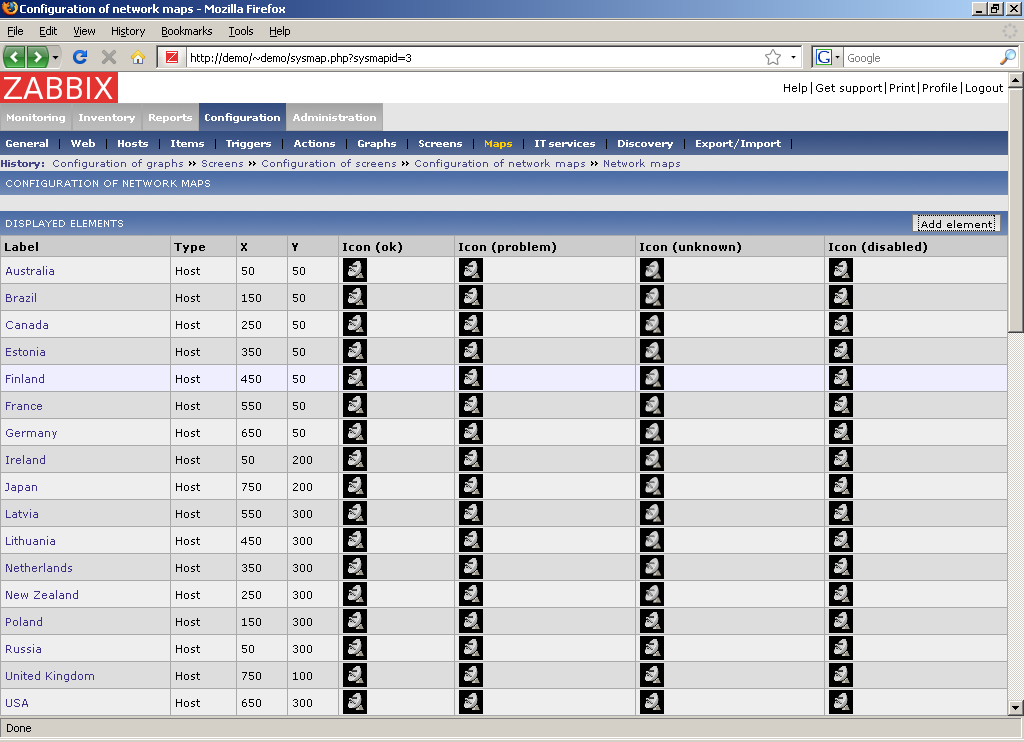Open the Export/Import submenu item
Screen dimensions: 1024x742
click(x=738, y=144)
